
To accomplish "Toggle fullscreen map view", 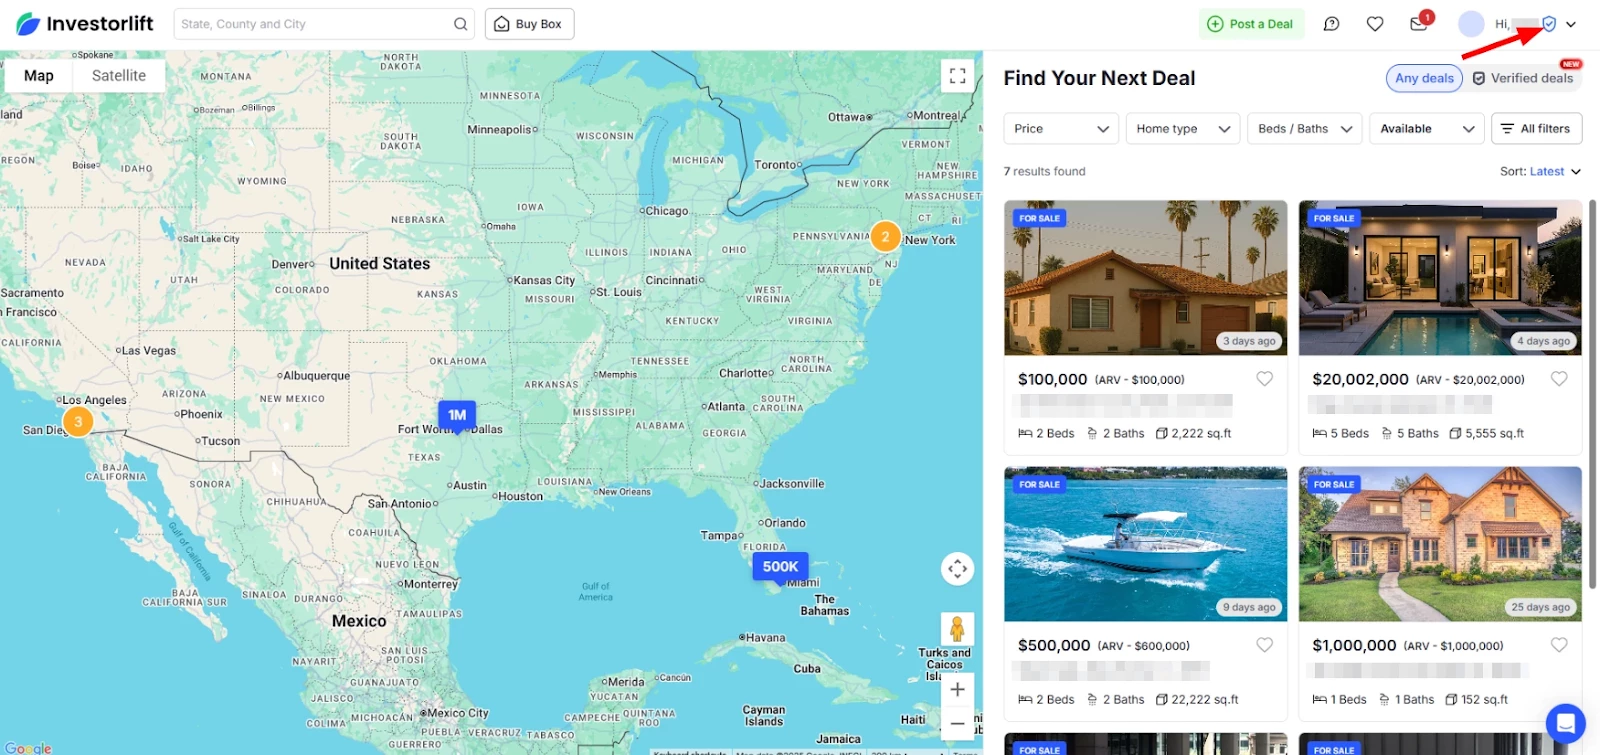I will pos(957,75).
